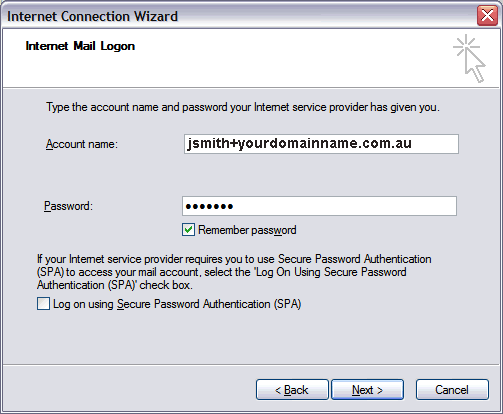The image size is (503, 414).
Task: Click the Remember password label text
Action: pyautogui.click(x=247, y=230)
